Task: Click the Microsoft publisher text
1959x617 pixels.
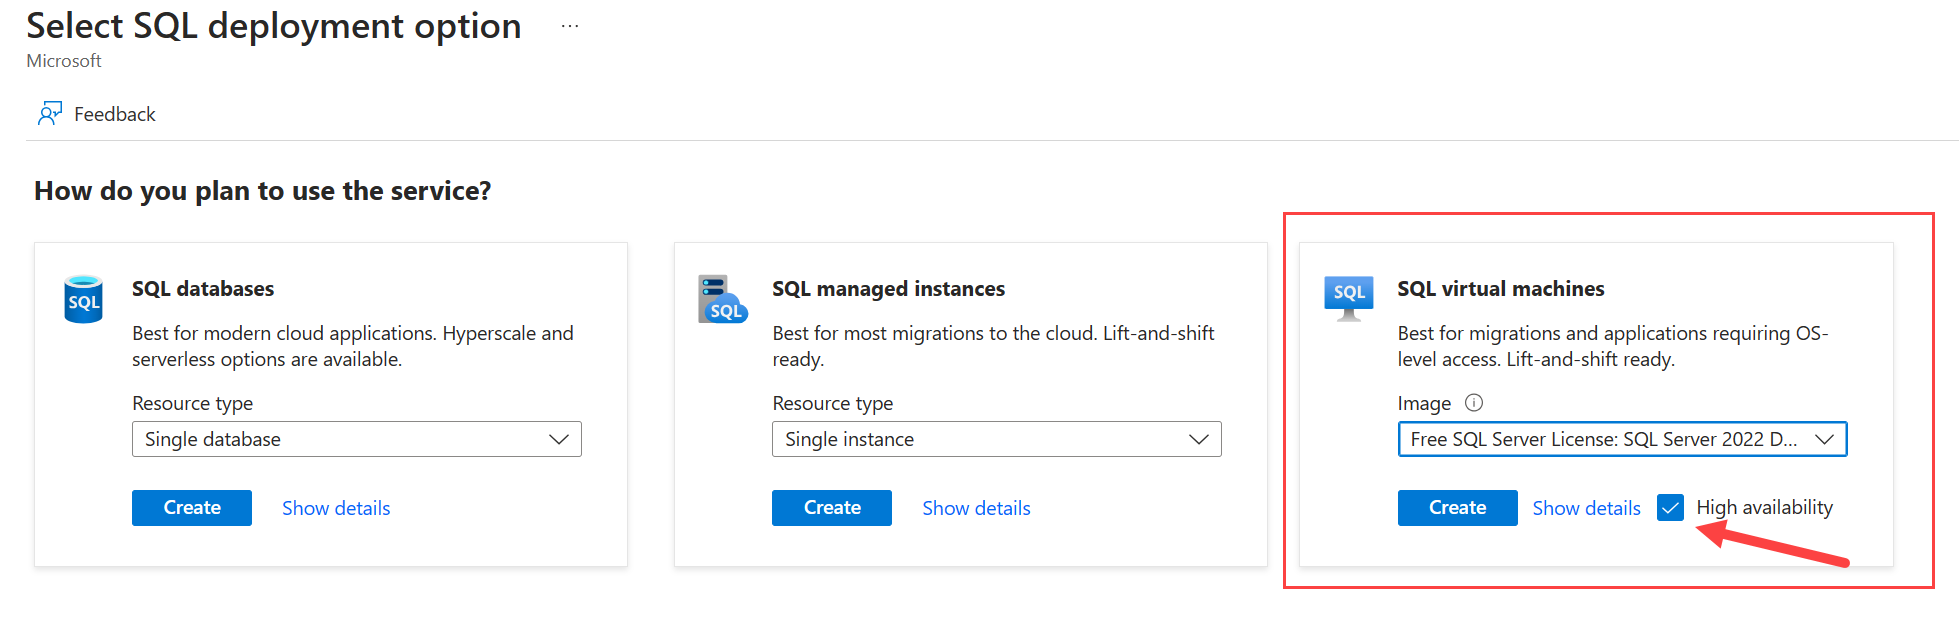Action: coord(64,61)
